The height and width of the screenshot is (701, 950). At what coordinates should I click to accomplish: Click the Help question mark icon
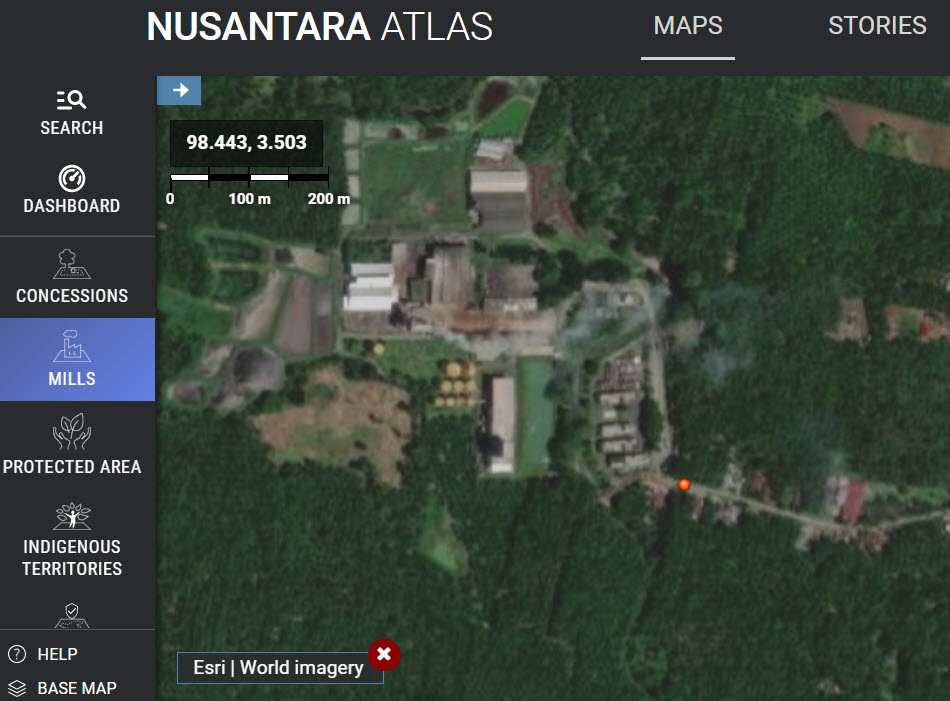[x=17, y=654]
